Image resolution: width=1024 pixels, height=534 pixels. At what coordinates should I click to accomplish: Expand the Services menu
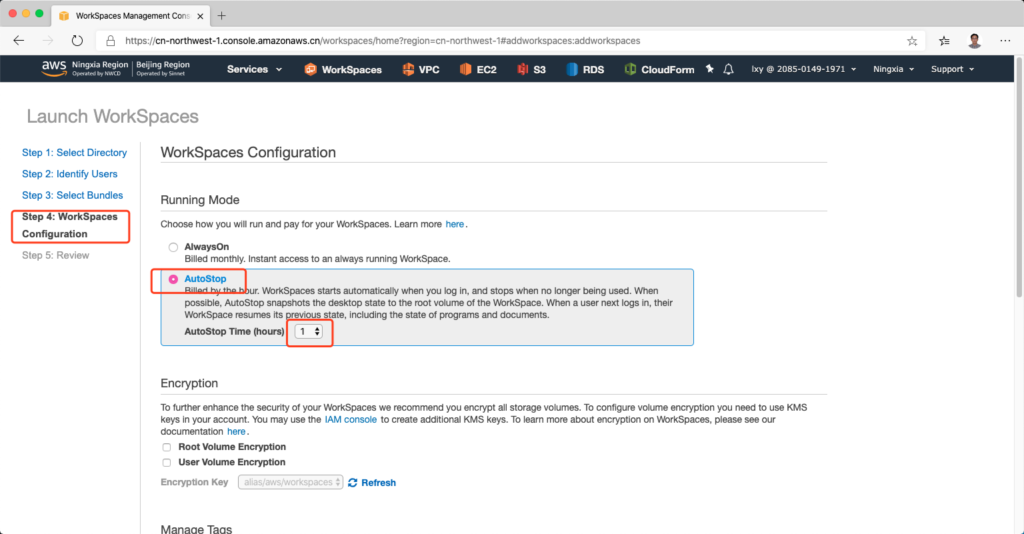pyautogui.click(x=254, y=69)
